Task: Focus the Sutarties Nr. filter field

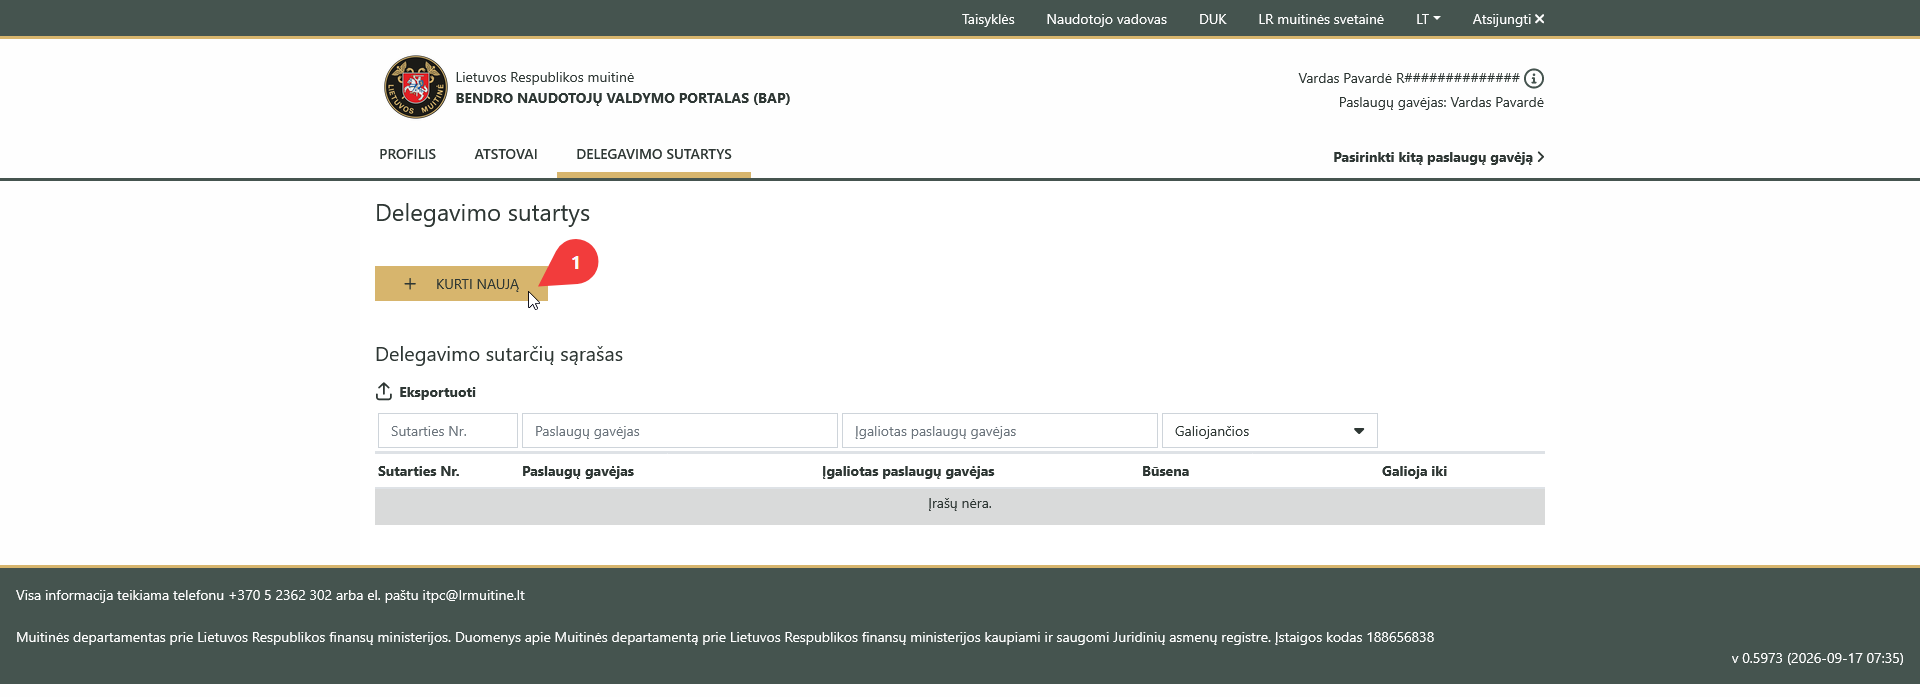Action: (x=448, y=431)
